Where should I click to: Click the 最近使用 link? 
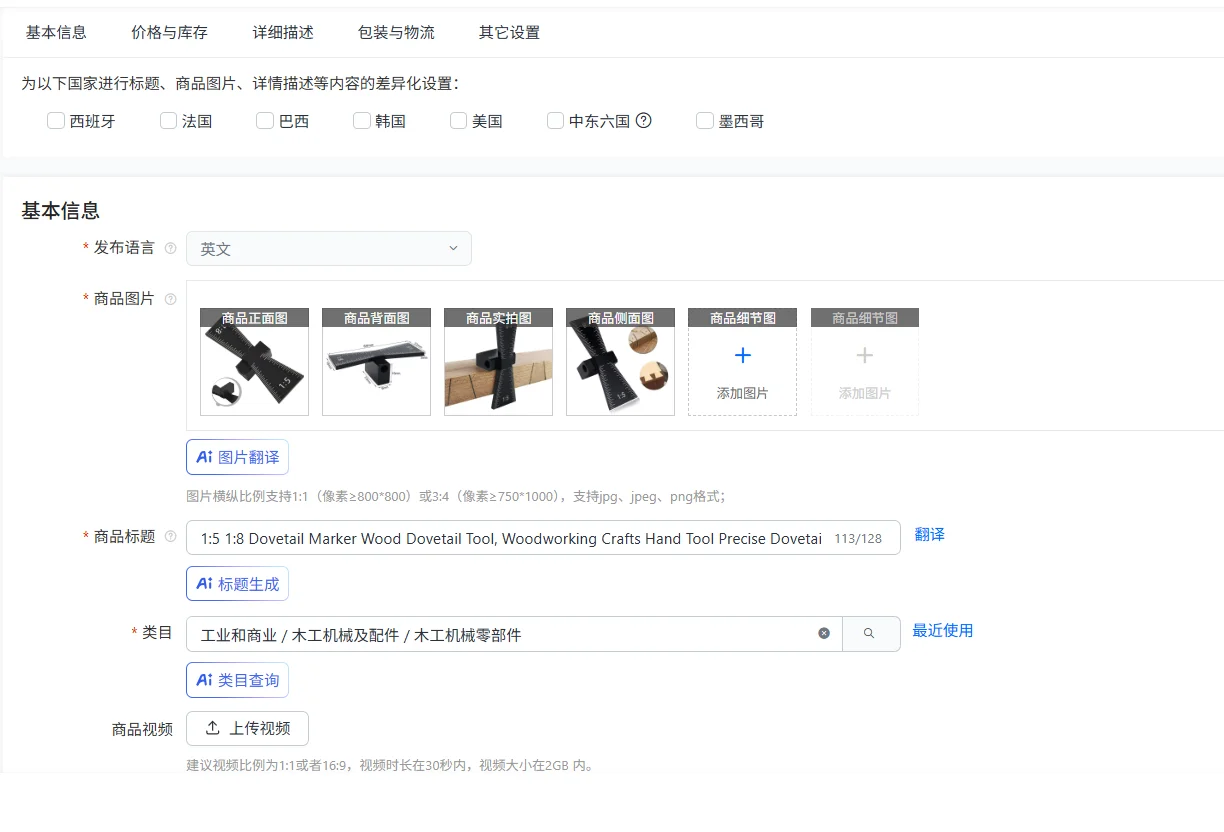pos(943,631)
